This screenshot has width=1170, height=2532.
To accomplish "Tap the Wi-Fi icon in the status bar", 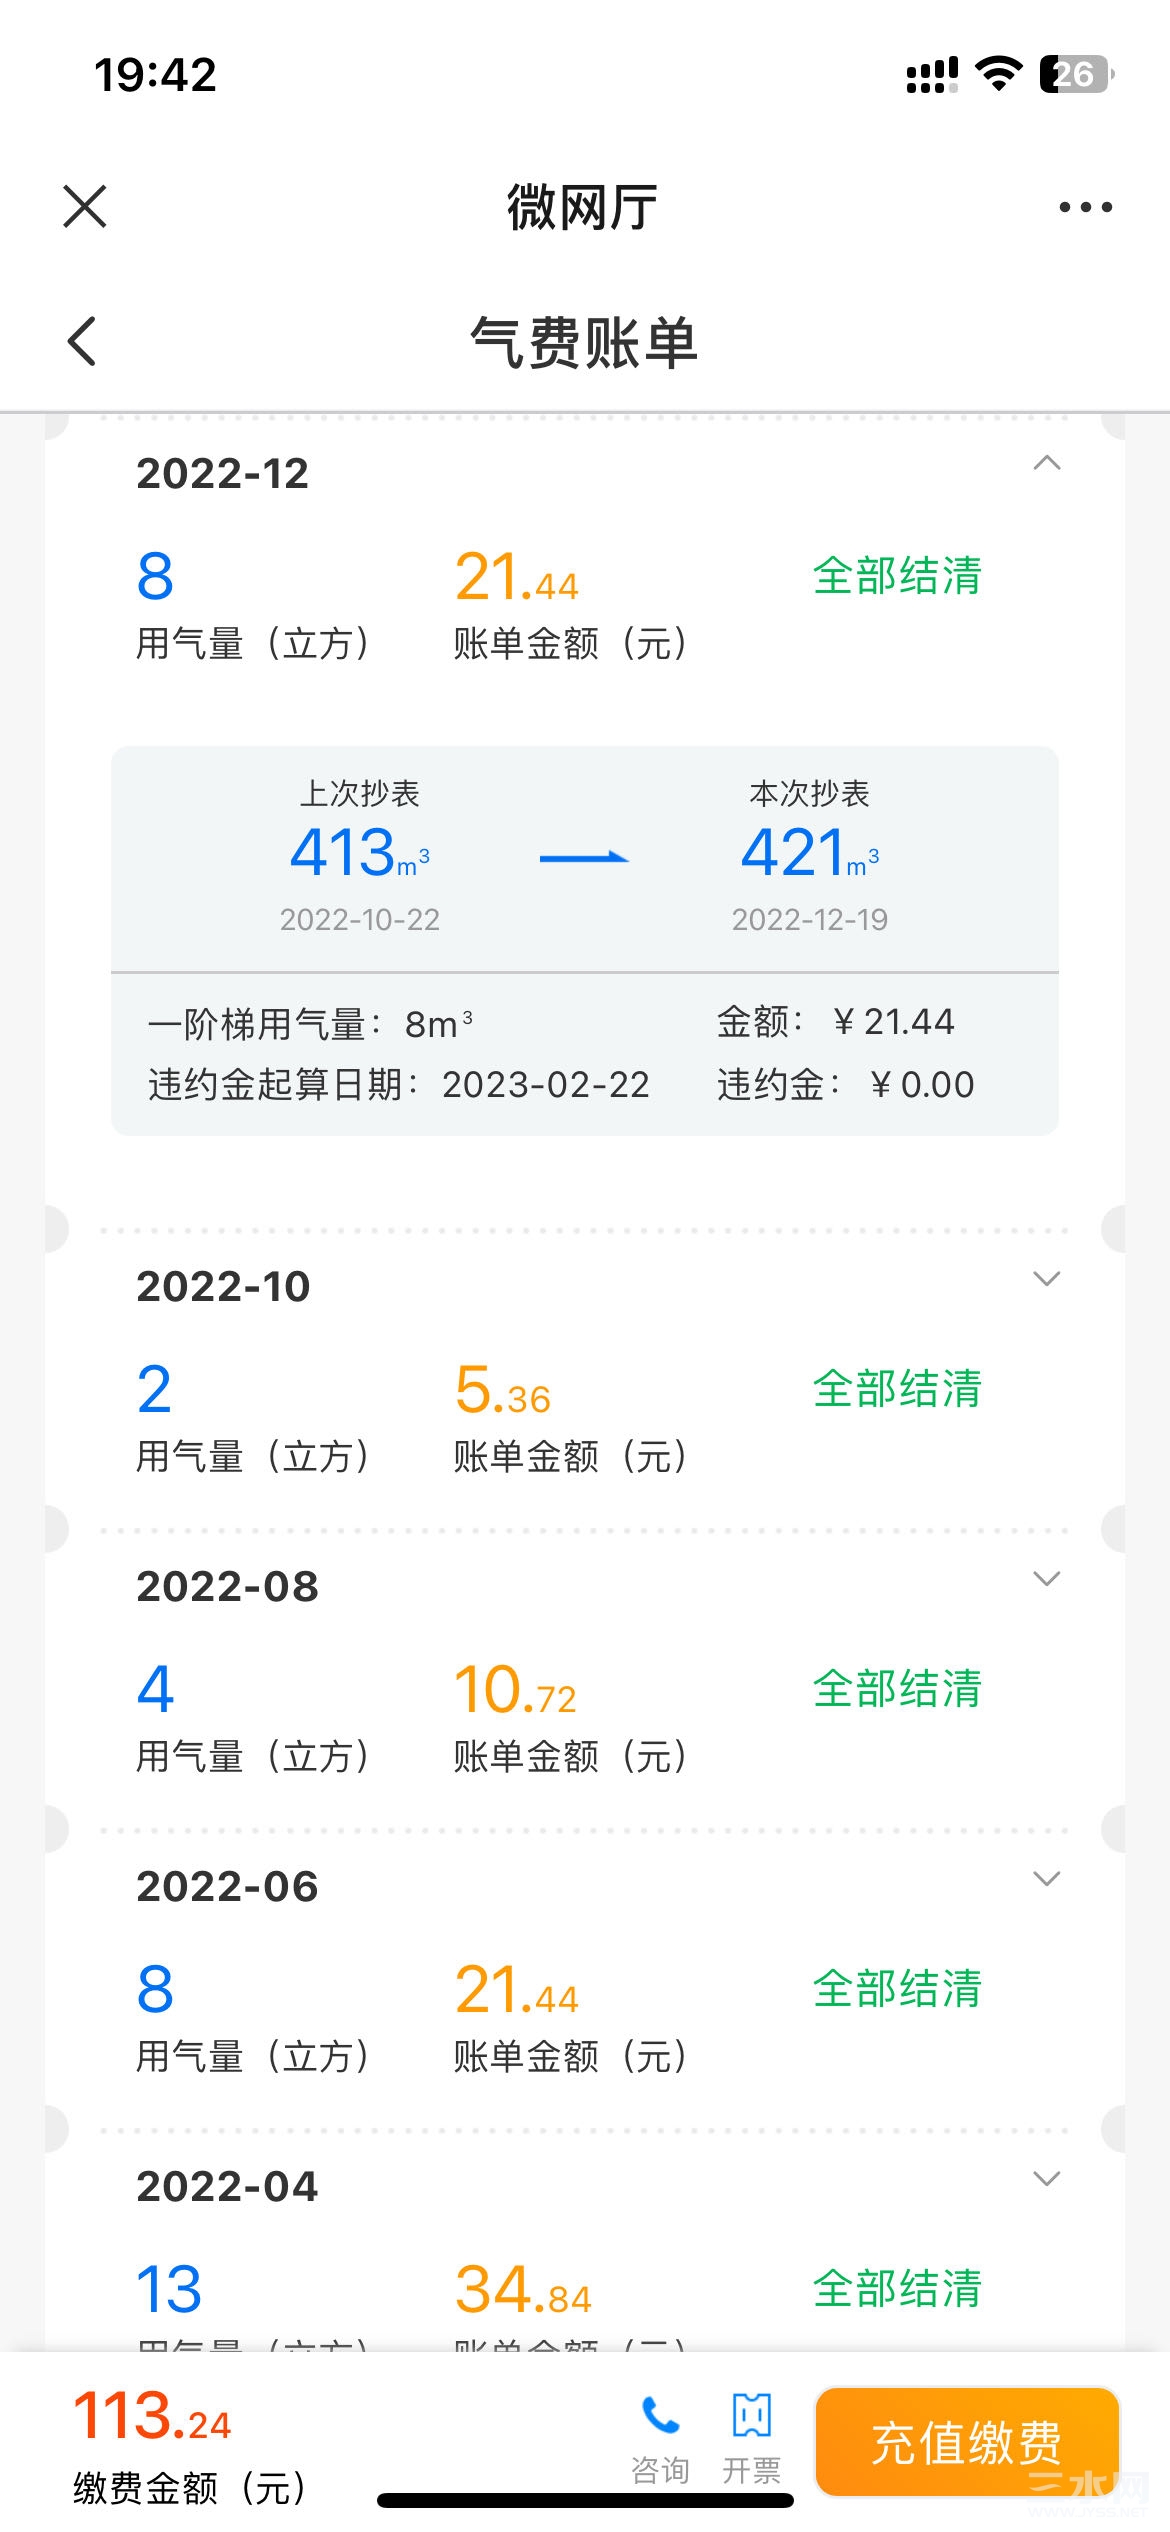I will [998, 74].
